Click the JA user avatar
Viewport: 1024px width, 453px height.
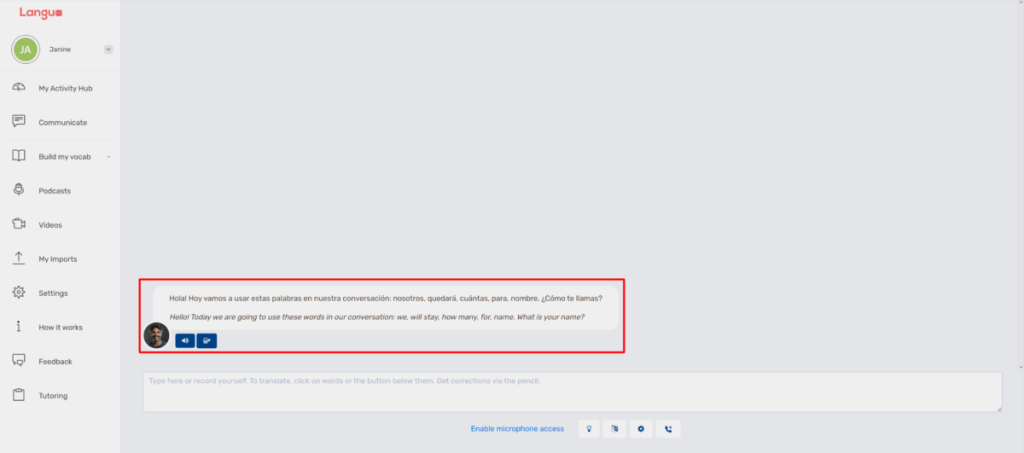(25, 50)
